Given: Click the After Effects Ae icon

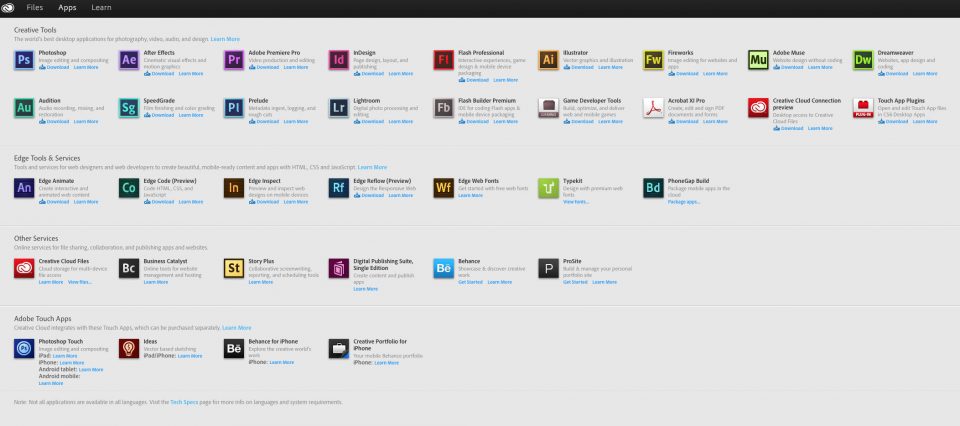Looking at the screenshot, I should 129,60.
